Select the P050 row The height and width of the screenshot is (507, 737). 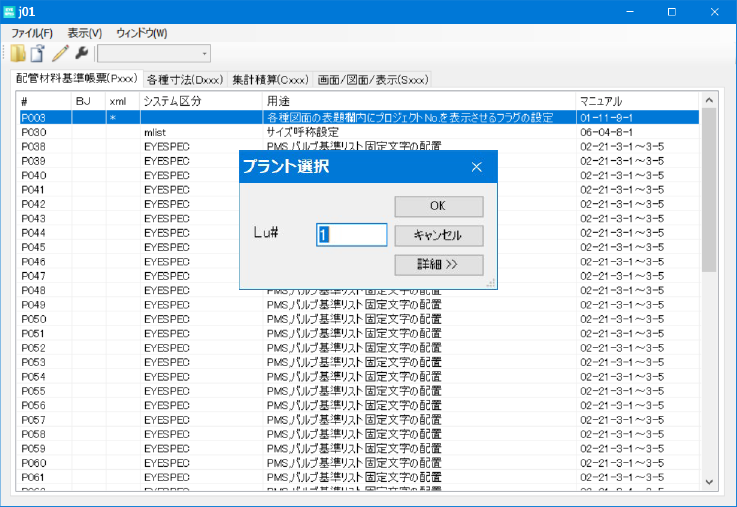click(x=359, y=319)
